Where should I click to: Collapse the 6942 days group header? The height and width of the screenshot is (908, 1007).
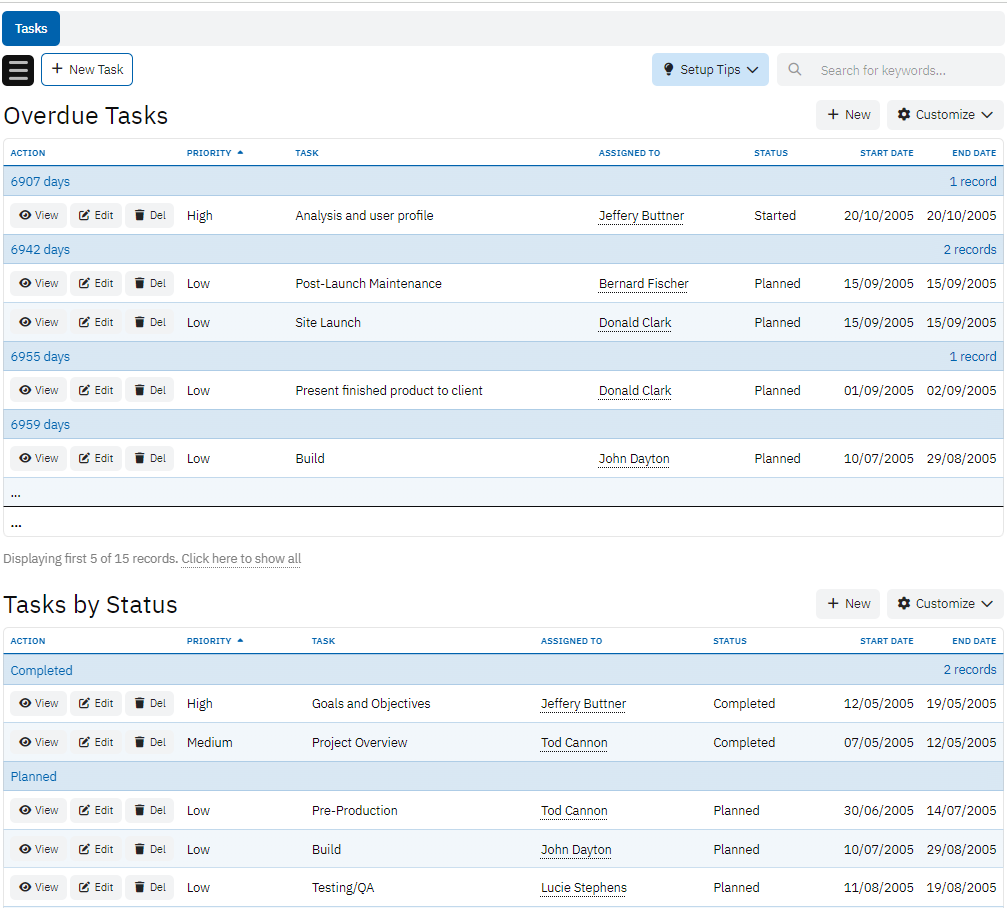coord(40,250)
